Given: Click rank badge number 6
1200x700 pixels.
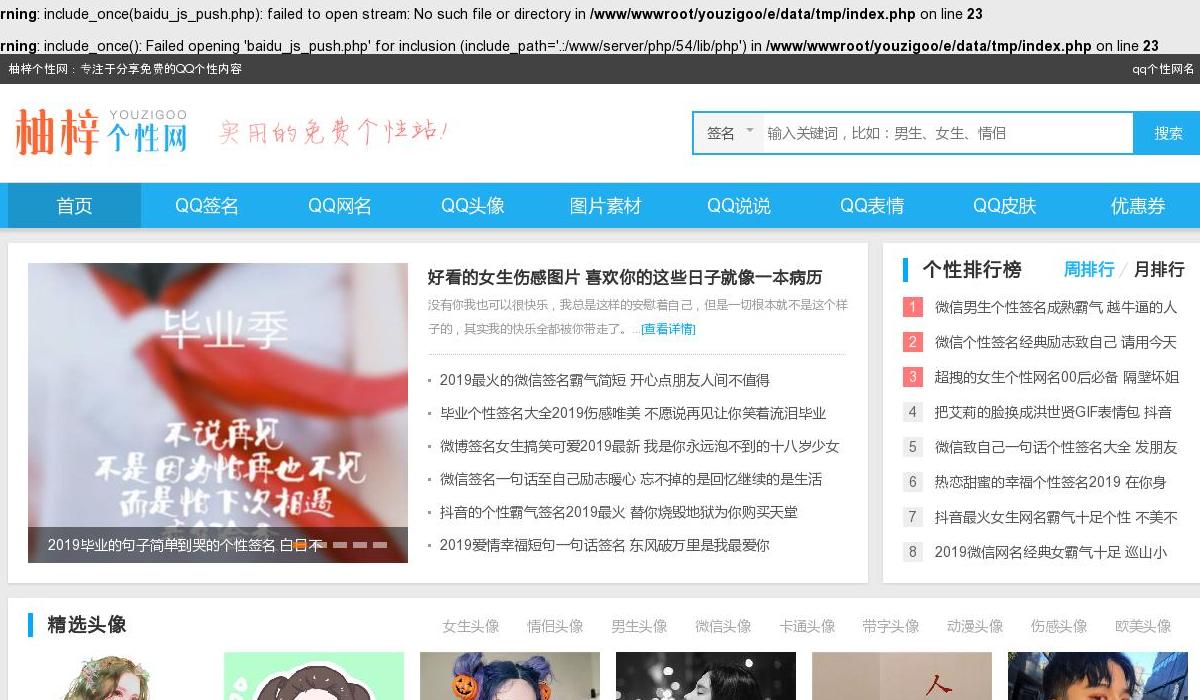Looking at the screenshot, I should coord(912,482).
